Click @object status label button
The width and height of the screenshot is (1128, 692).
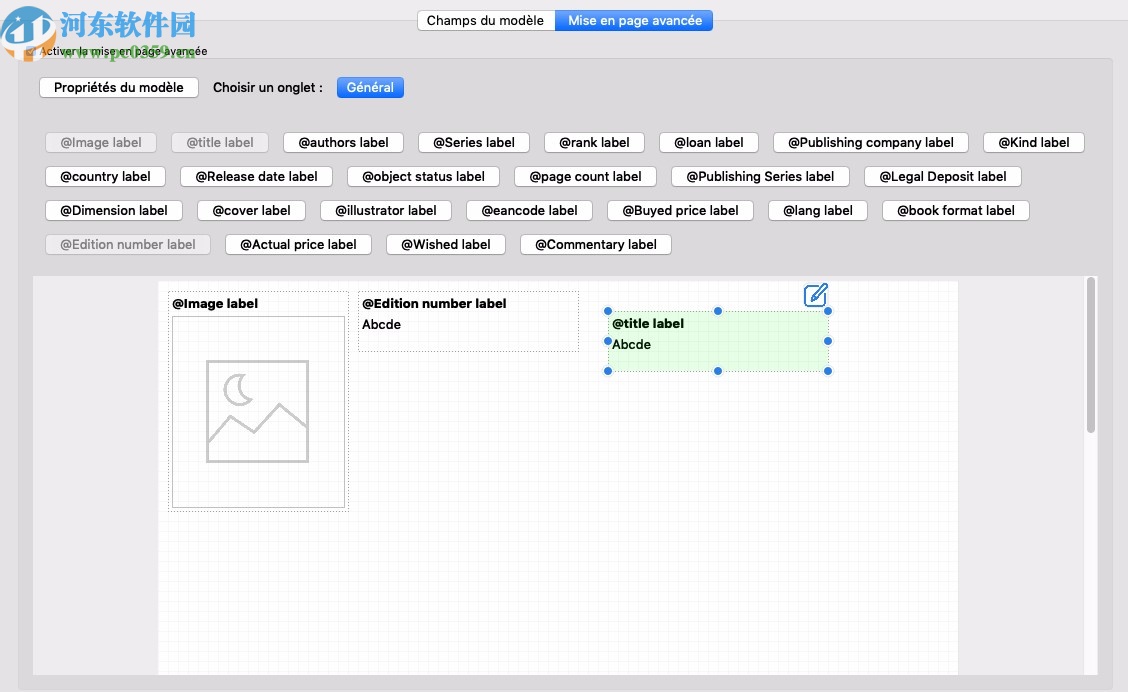[423, 176]
